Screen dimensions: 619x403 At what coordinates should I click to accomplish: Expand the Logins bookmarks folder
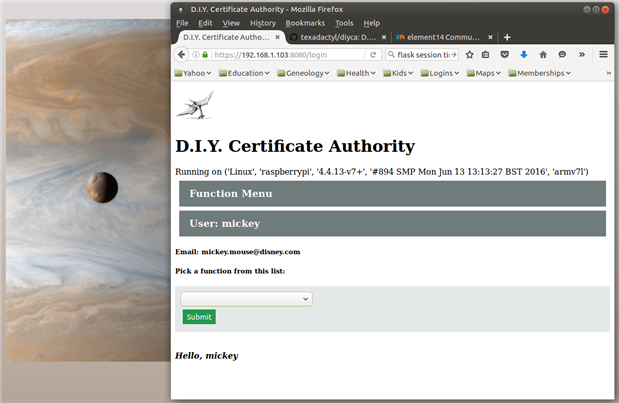coord(440,73)
